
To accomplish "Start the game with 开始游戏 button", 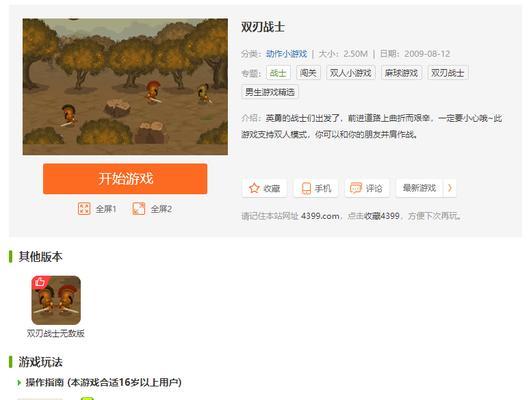I will (125, 178).
